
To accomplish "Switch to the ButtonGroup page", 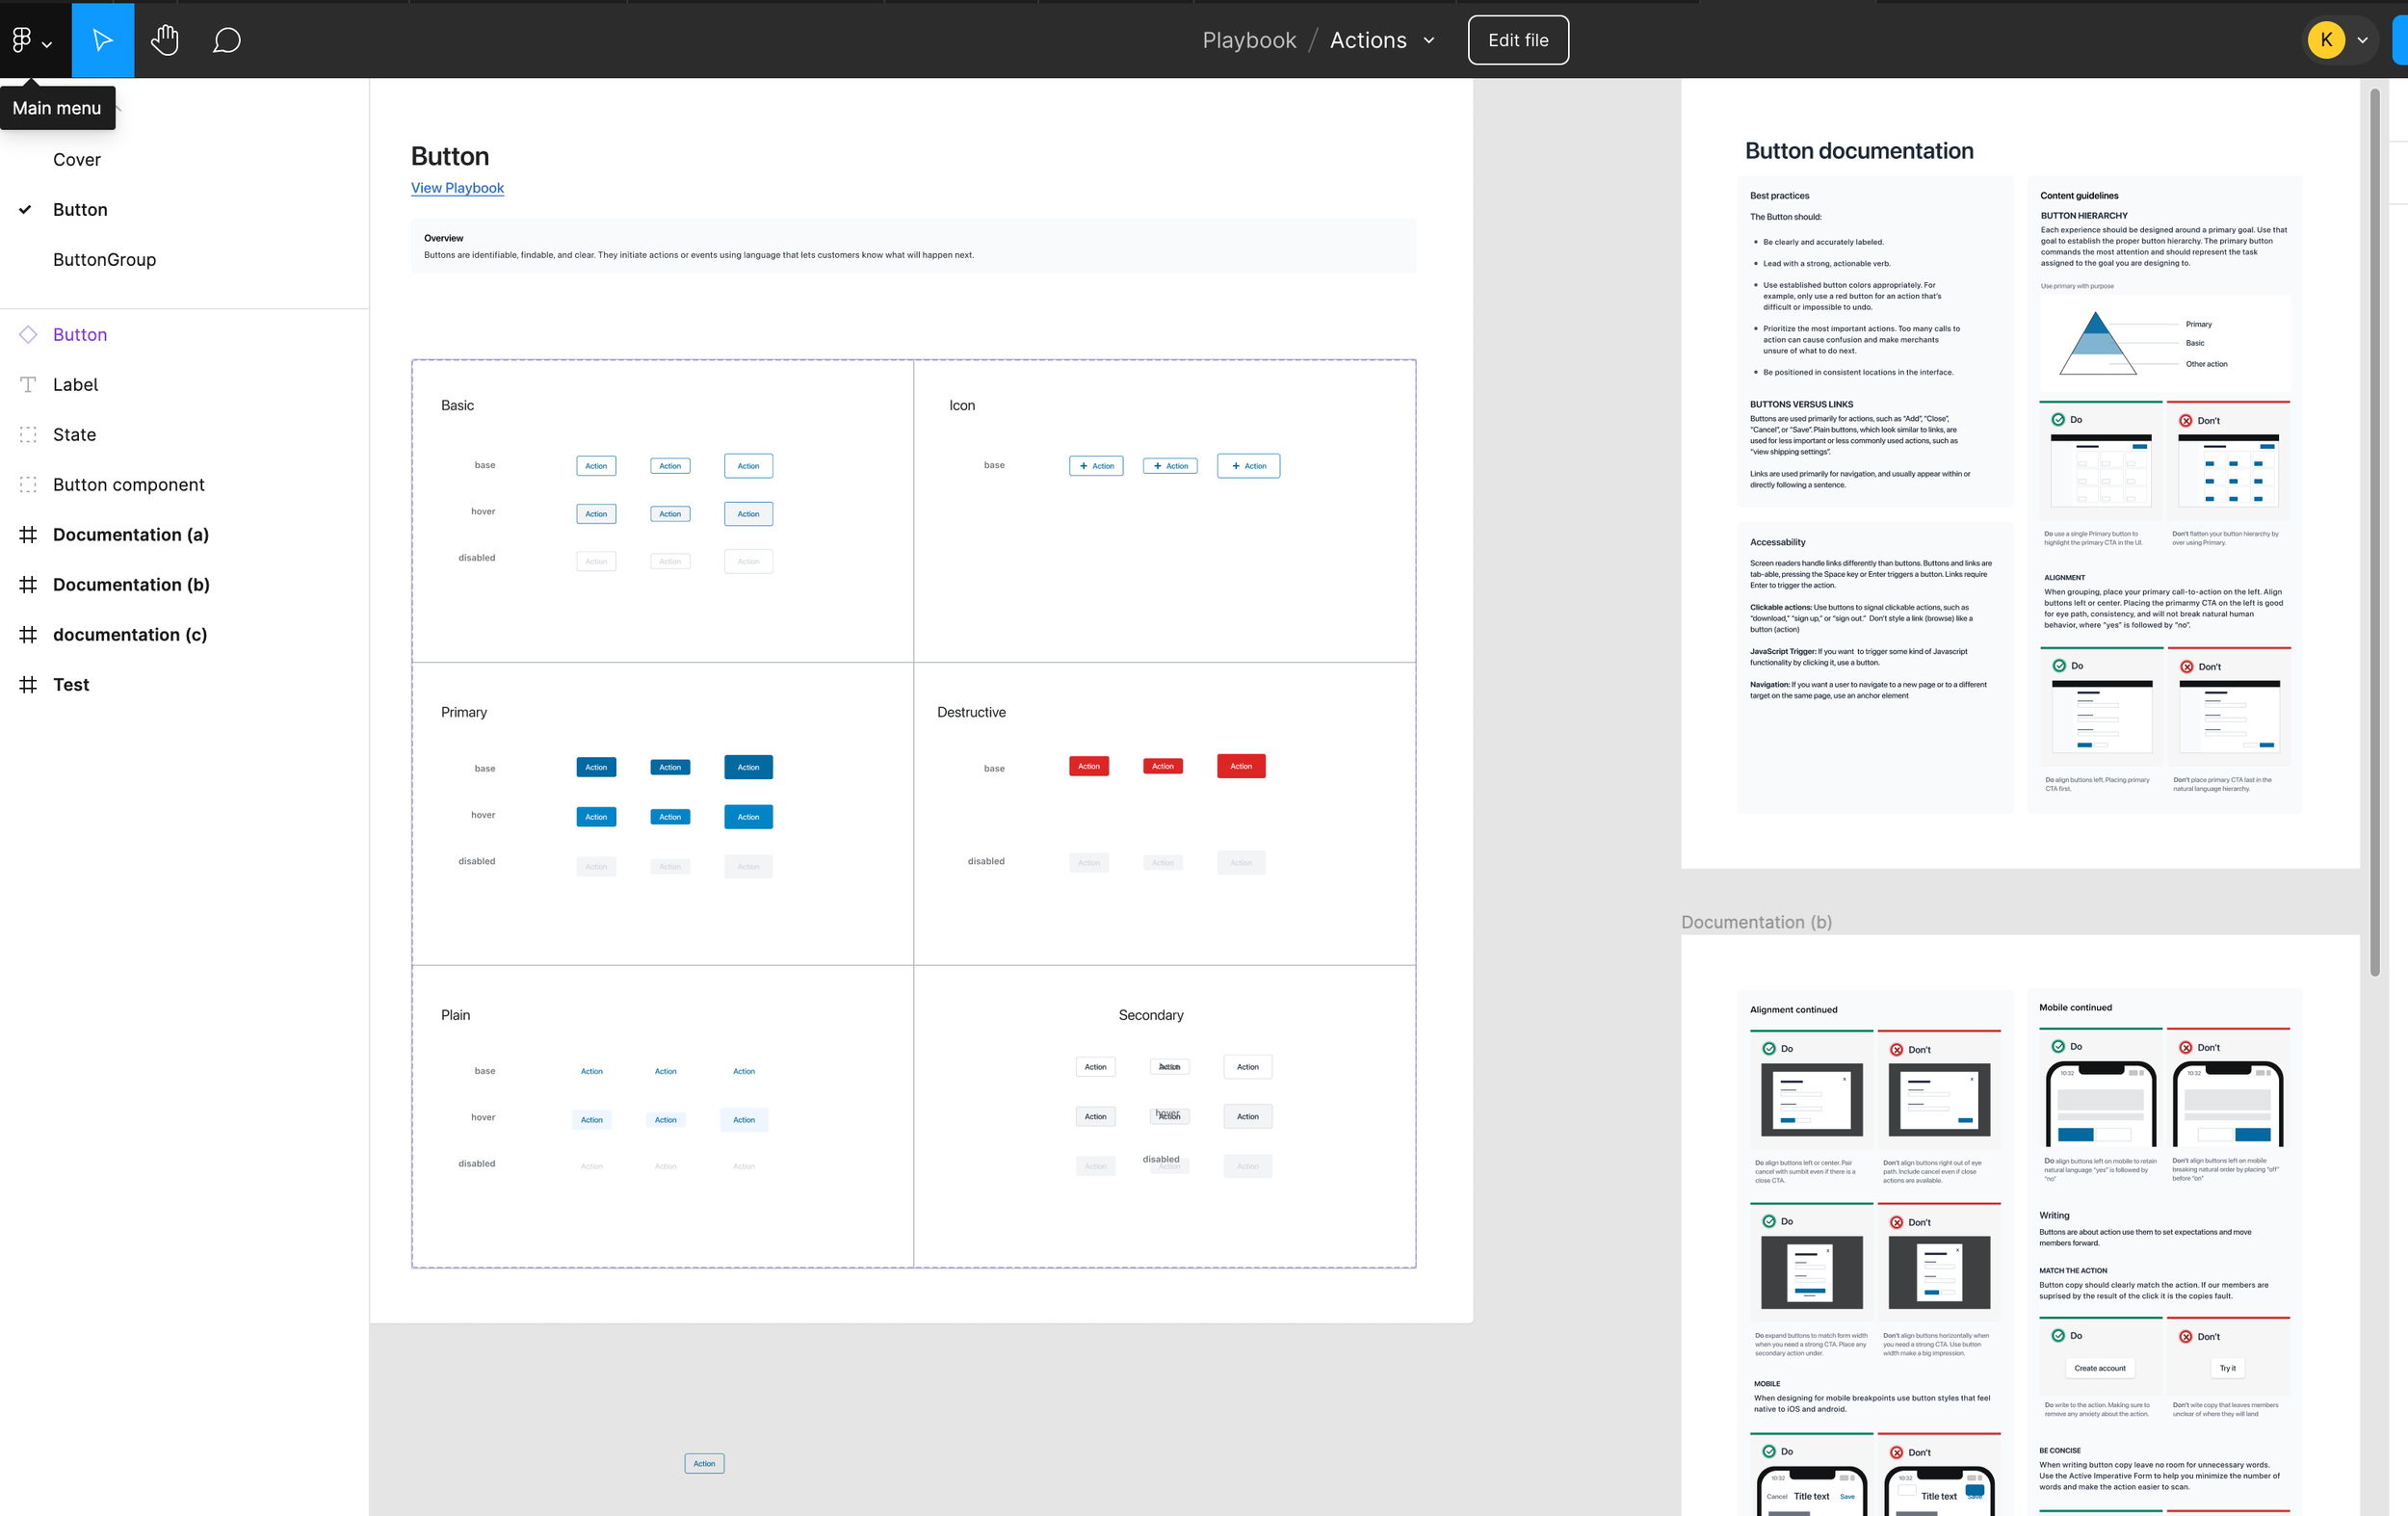I will [x=104, y=259].
